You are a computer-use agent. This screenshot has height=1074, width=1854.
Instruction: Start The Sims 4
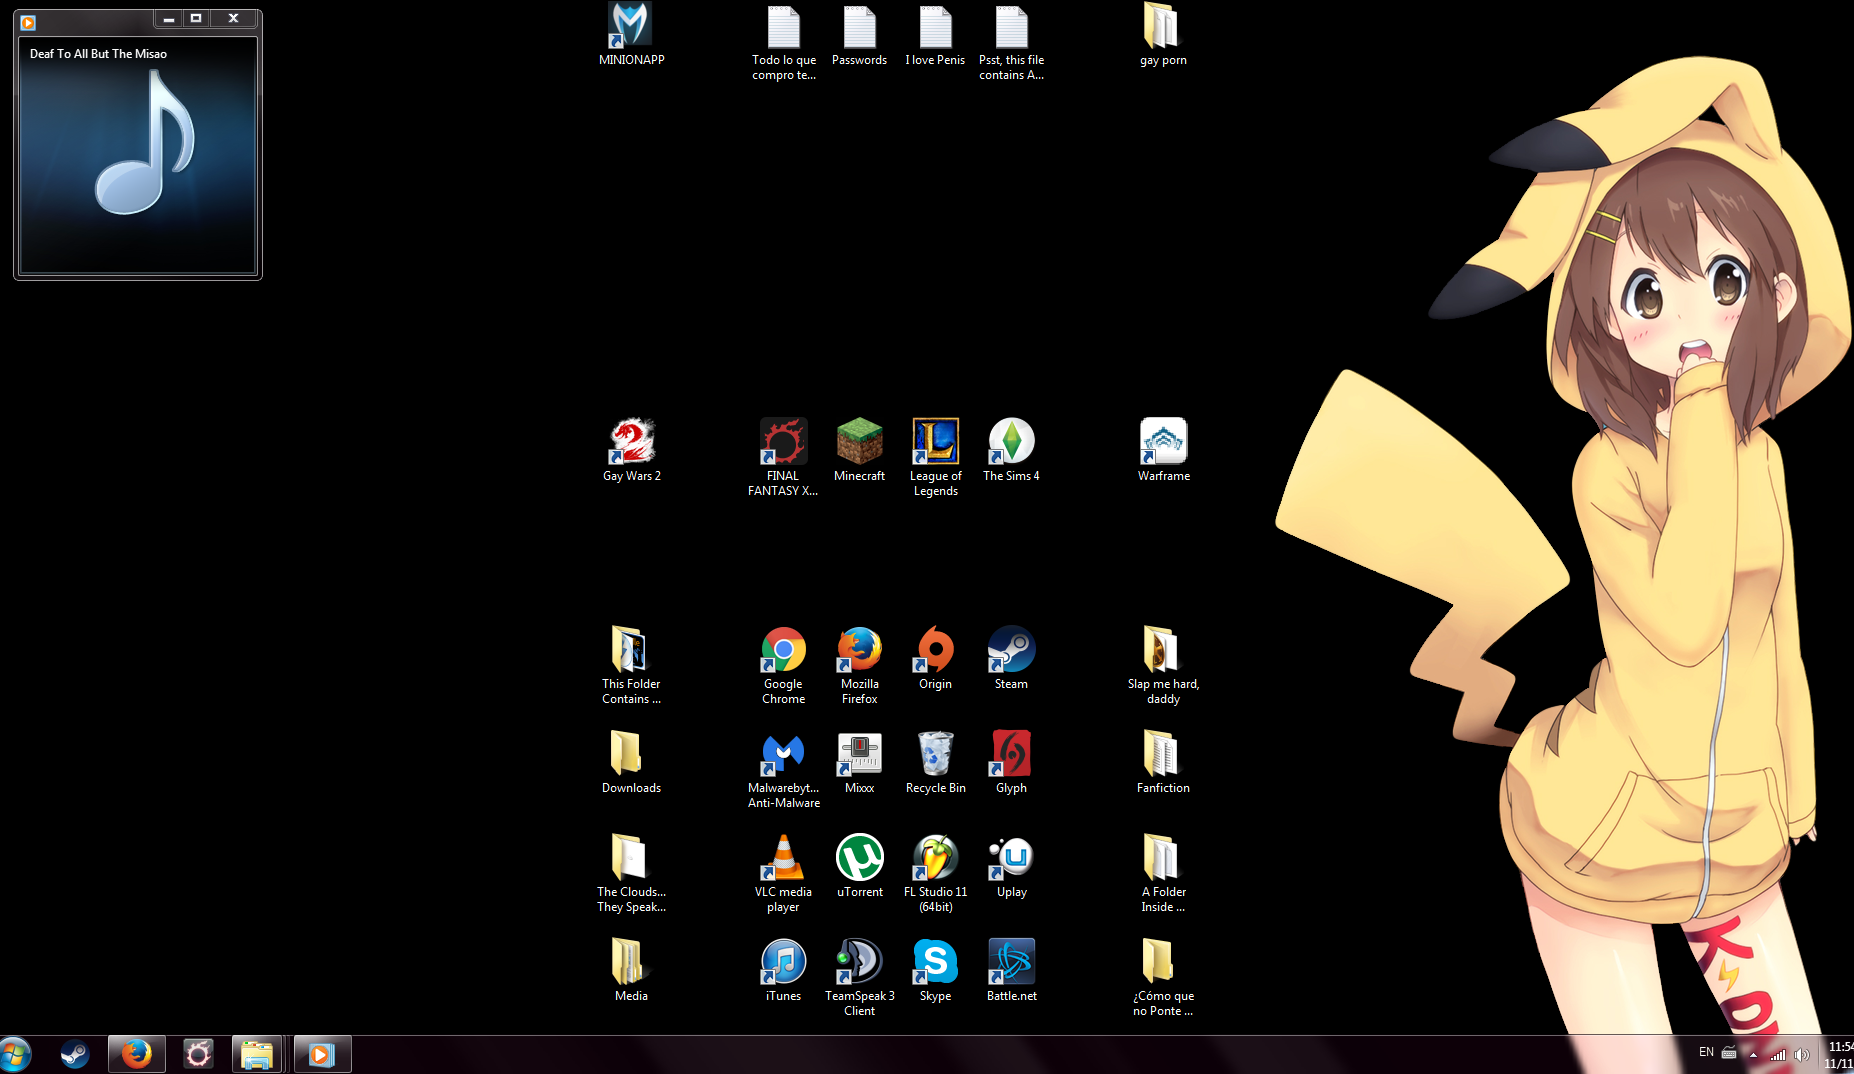pos(1011,450)
